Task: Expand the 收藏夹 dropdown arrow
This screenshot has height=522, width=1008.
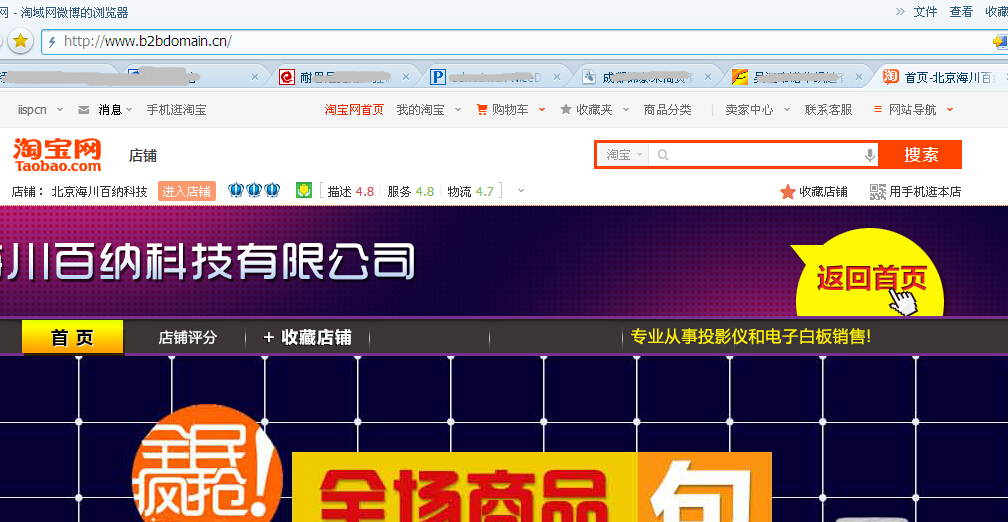Action: pyautogui.click(x=626, y=110)
